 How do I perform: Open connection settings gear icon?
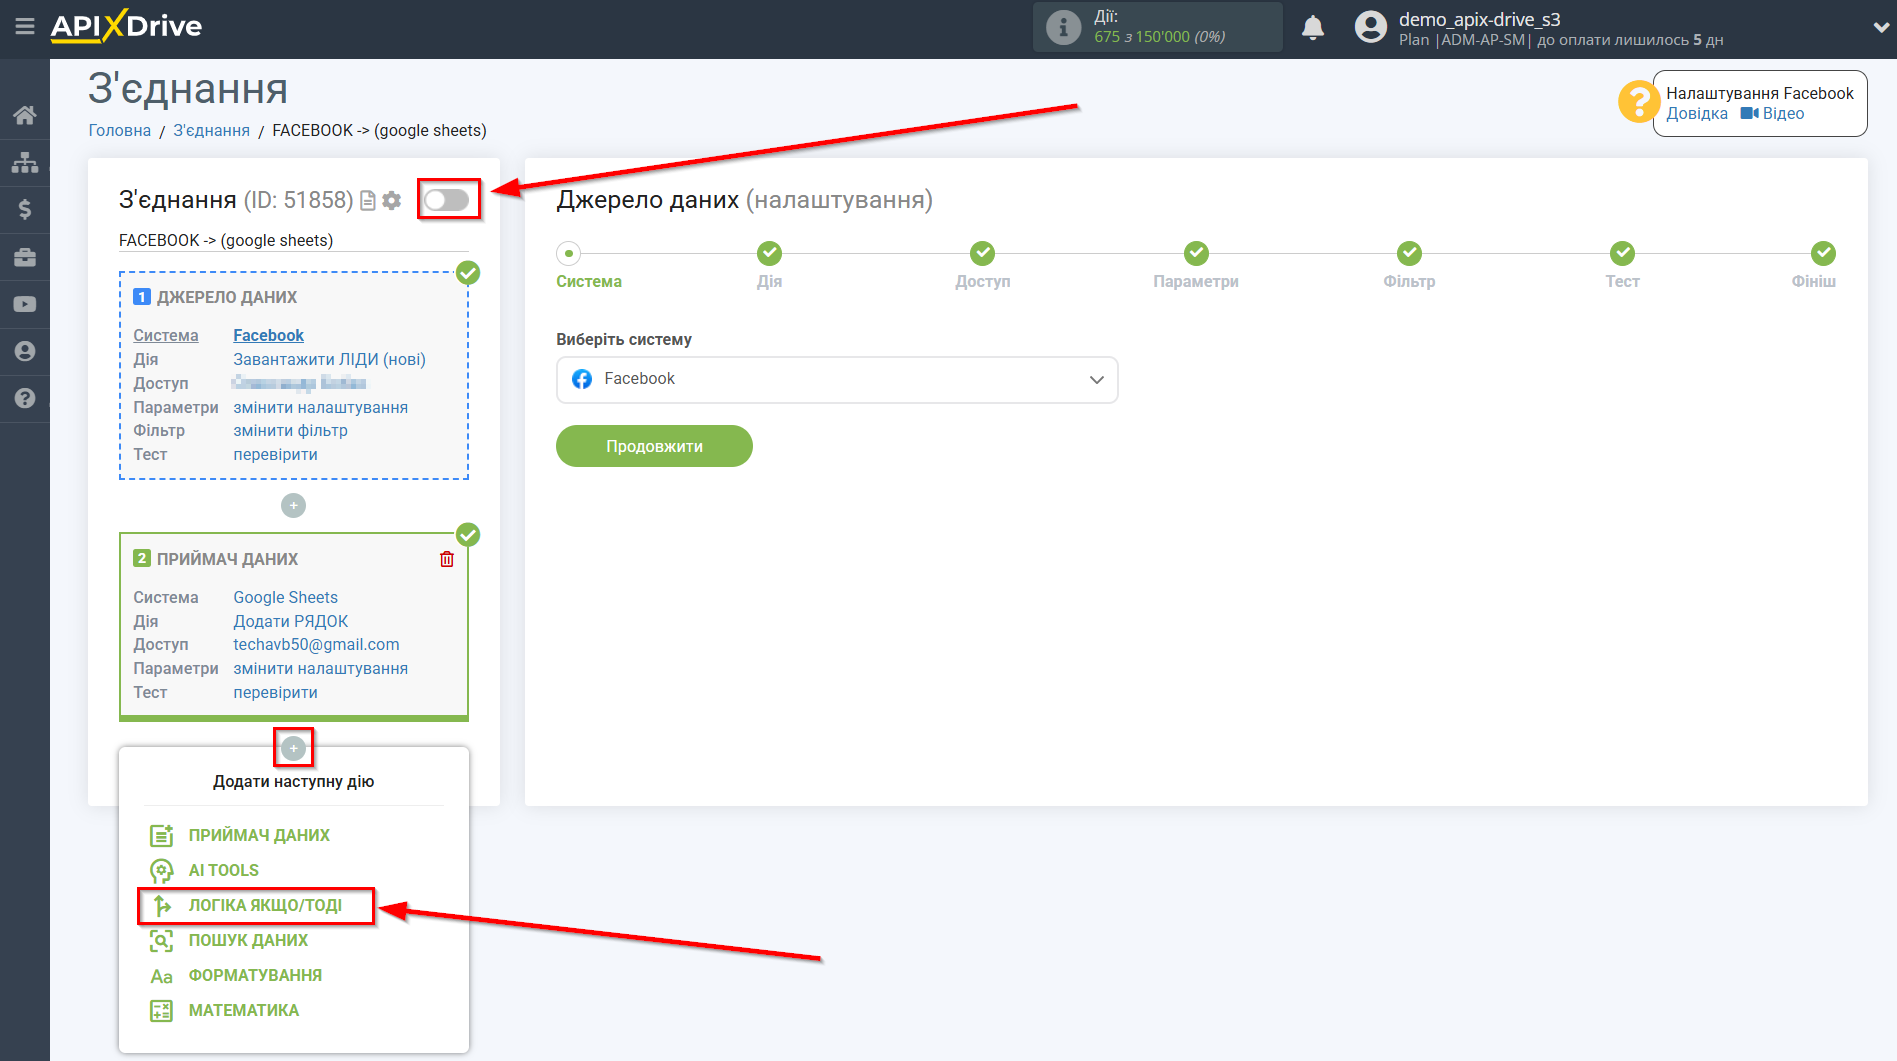pyautogui.click(x=392, y=201)
